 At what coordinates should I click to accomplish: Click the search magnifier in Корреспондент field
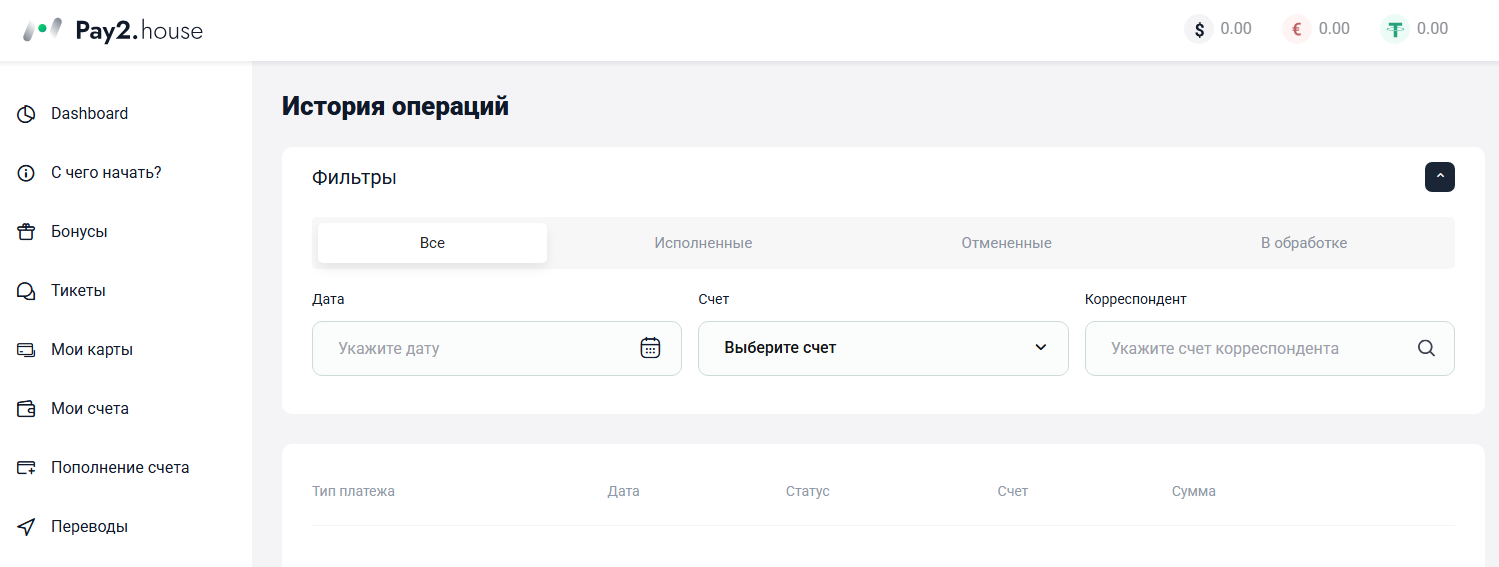1426,348
